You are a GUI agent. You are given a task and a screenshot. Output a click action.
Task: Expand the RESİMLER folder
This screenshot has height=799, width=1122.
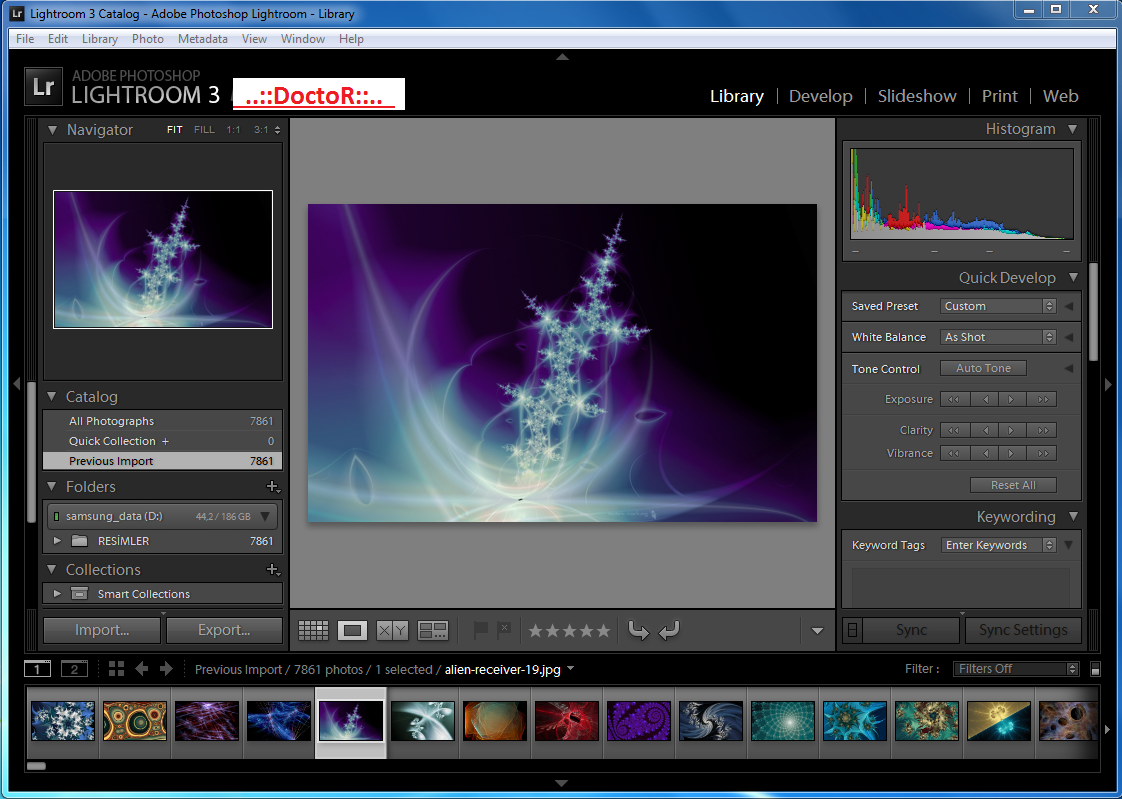[x=57, y=541]
